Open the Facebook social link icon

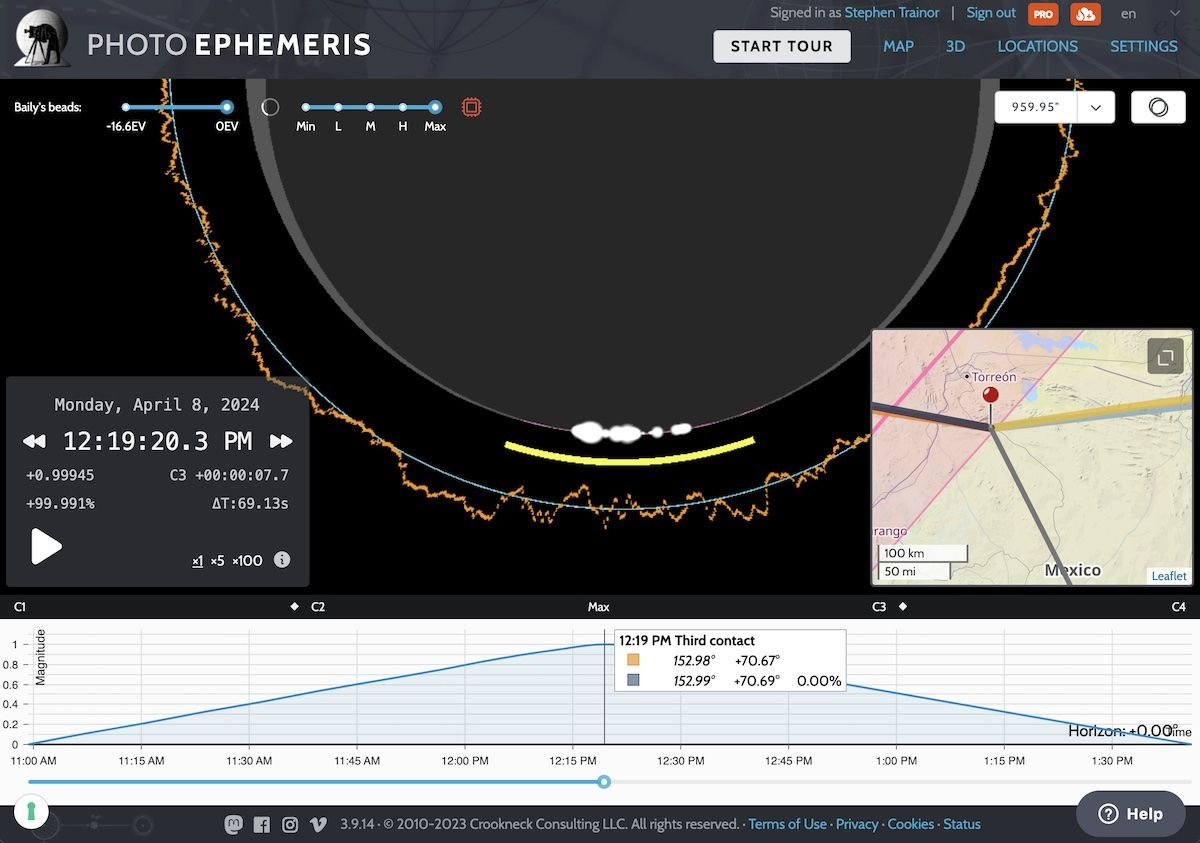[x=262, y=825]
